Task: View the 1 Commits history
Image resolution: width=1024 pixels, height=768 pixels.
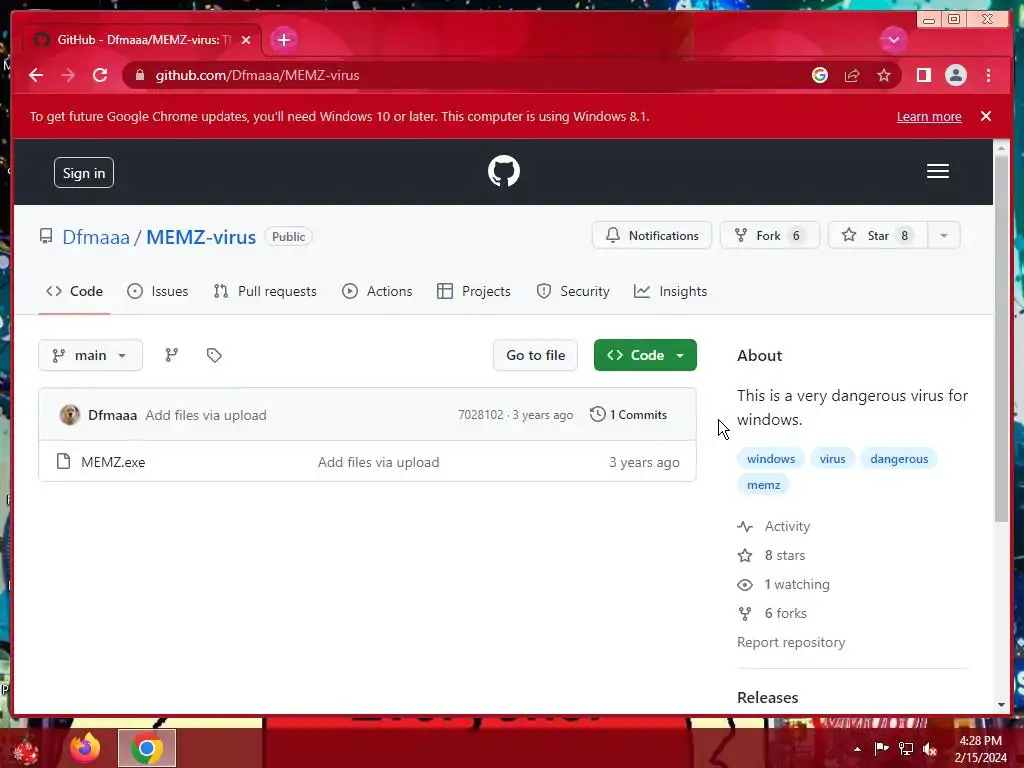Action: (628, 415)
